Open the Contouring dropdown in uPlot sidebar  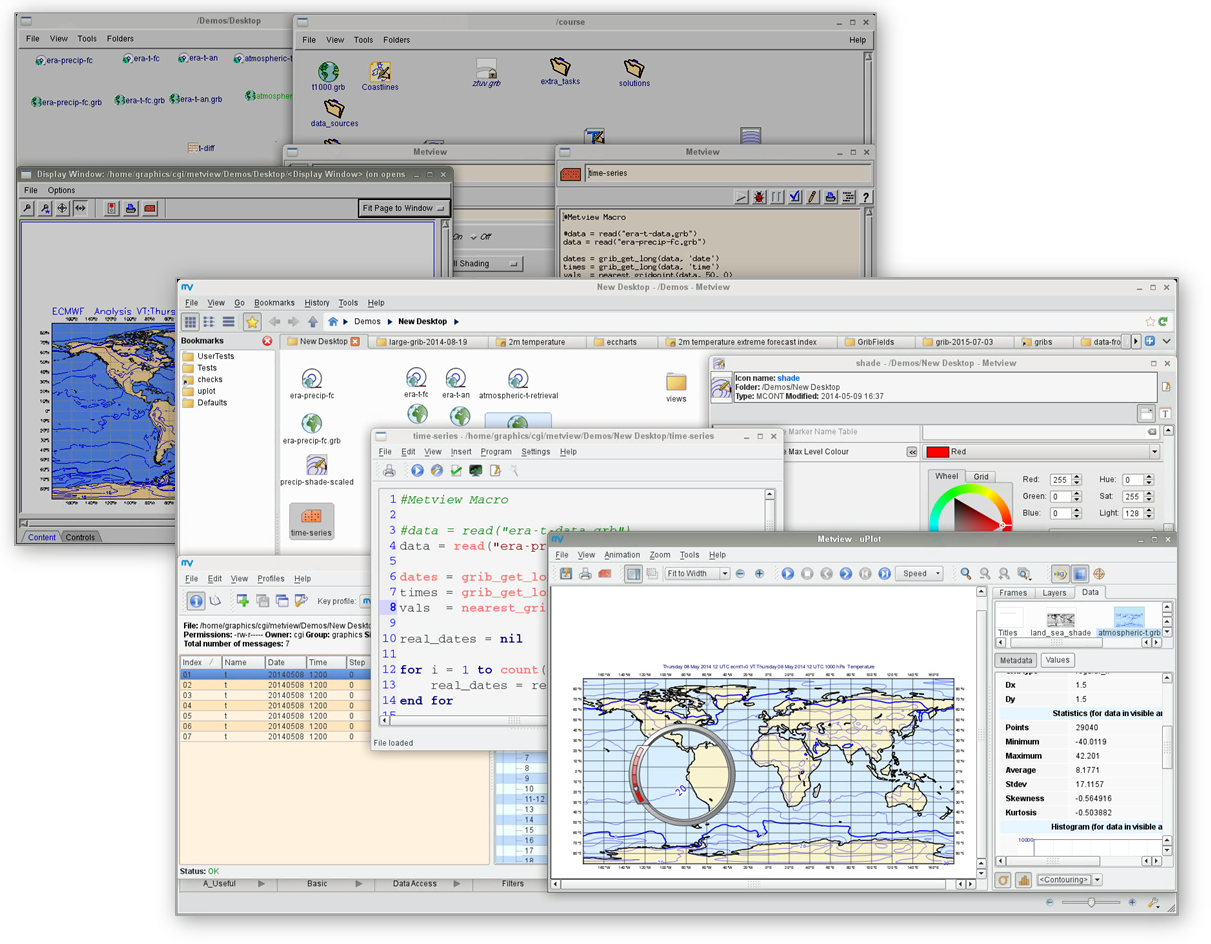tap(1069, 880)
